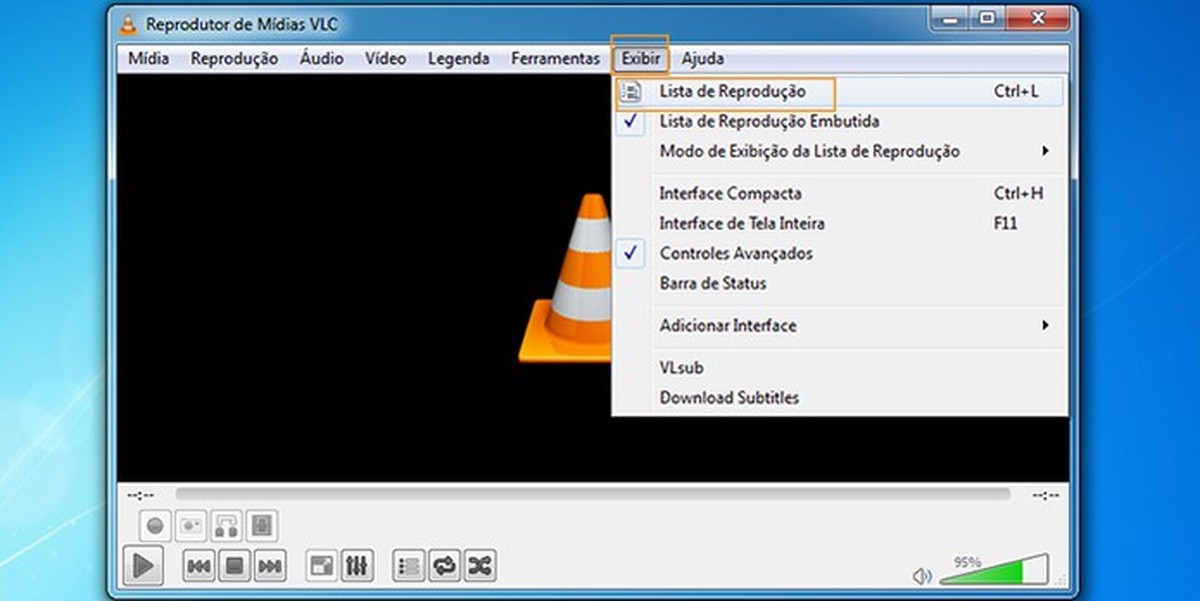Toggle the shuffle random icon
This screenshot has height=601, width=1200.
click(480, 566)
